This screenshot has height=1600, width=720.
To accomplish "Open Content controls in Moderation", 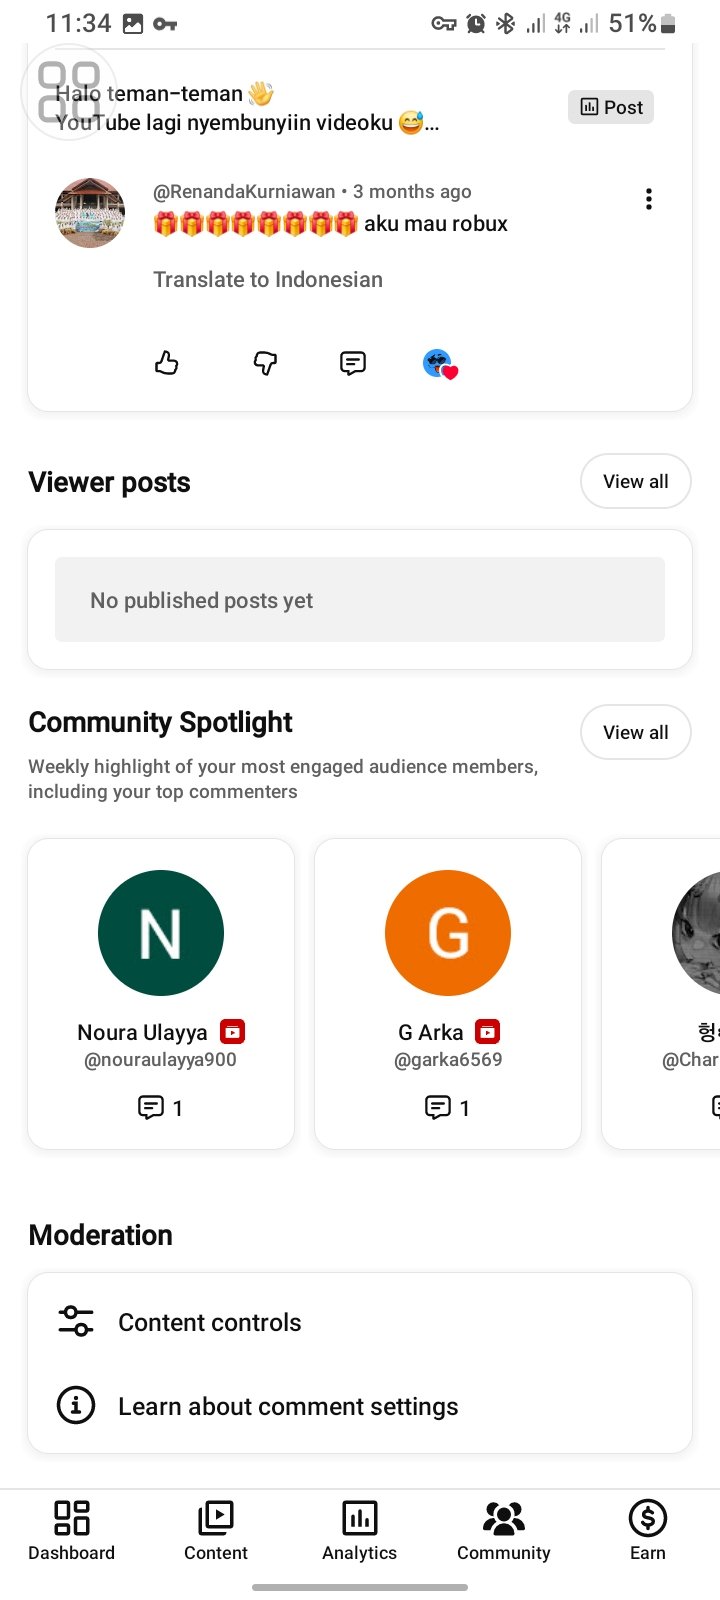I will tap(210, 1322).
